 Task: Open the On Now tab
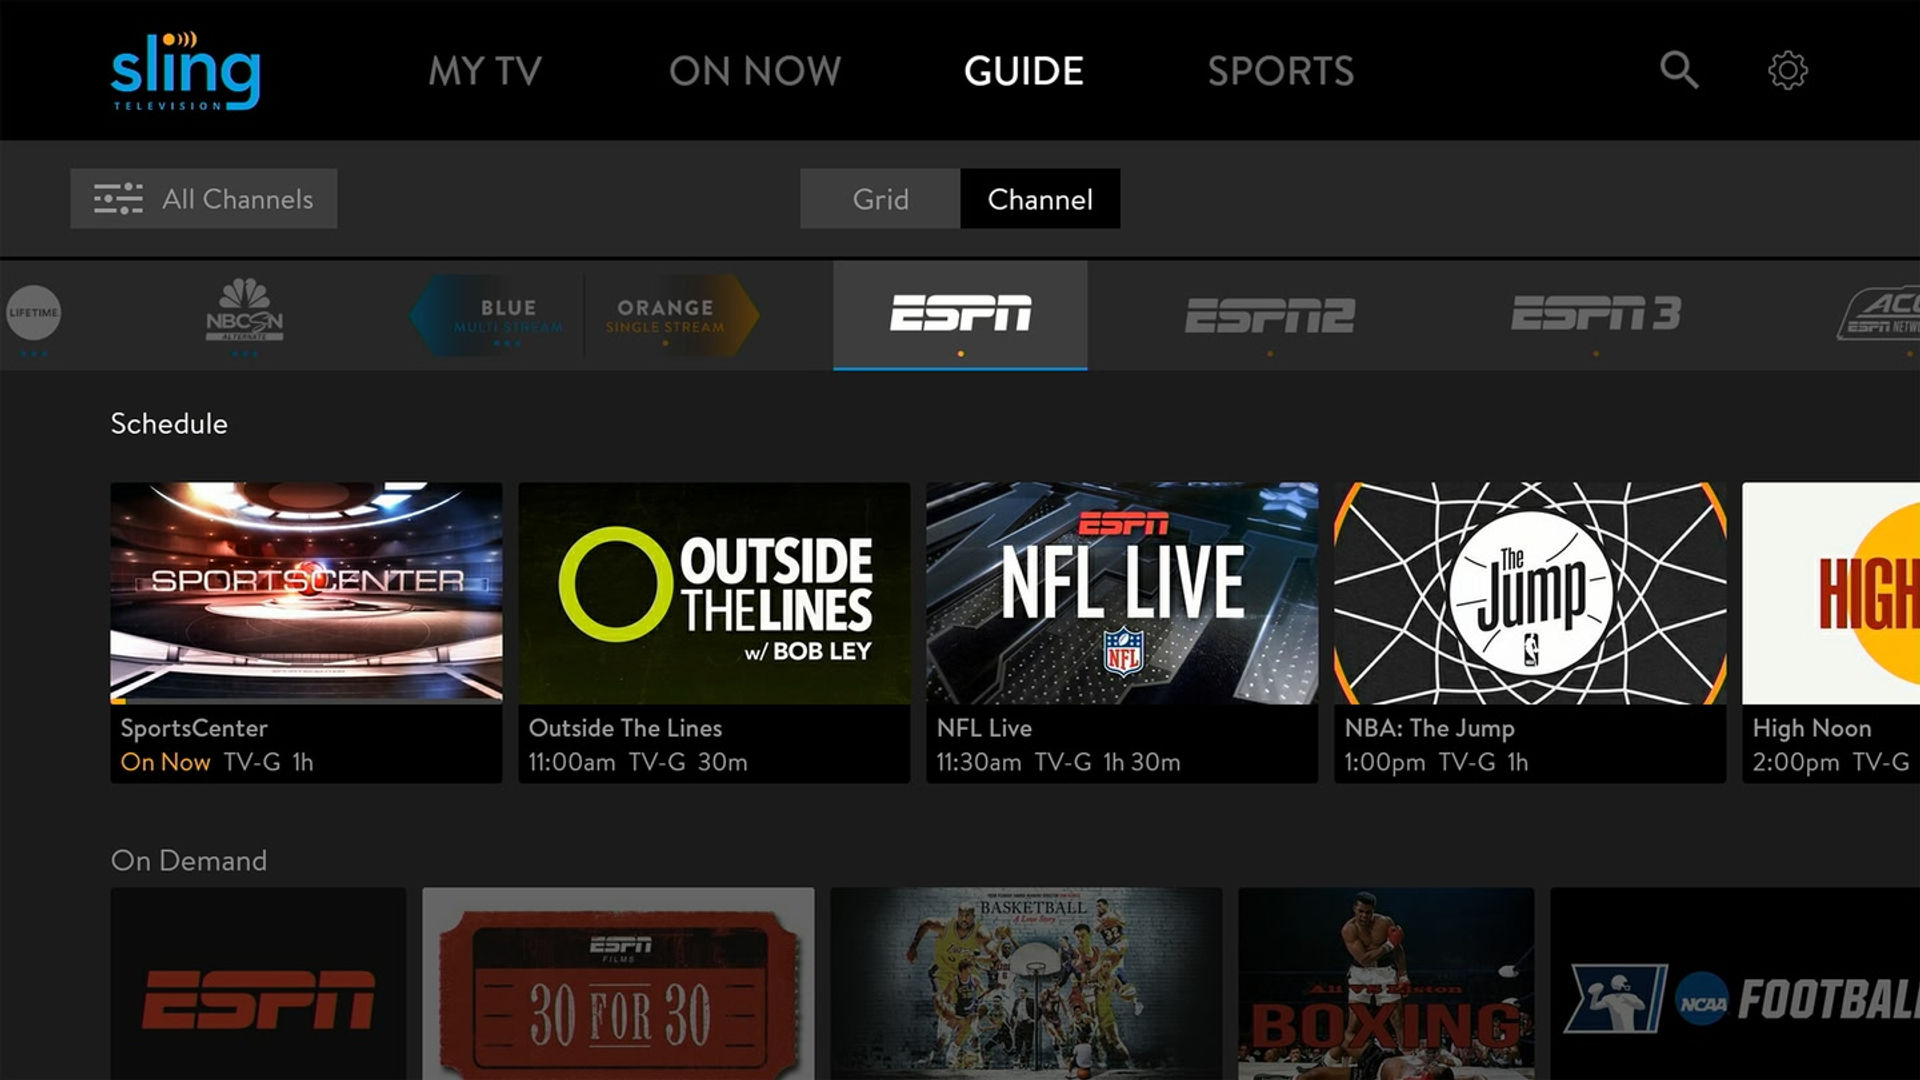click(755, 71)
